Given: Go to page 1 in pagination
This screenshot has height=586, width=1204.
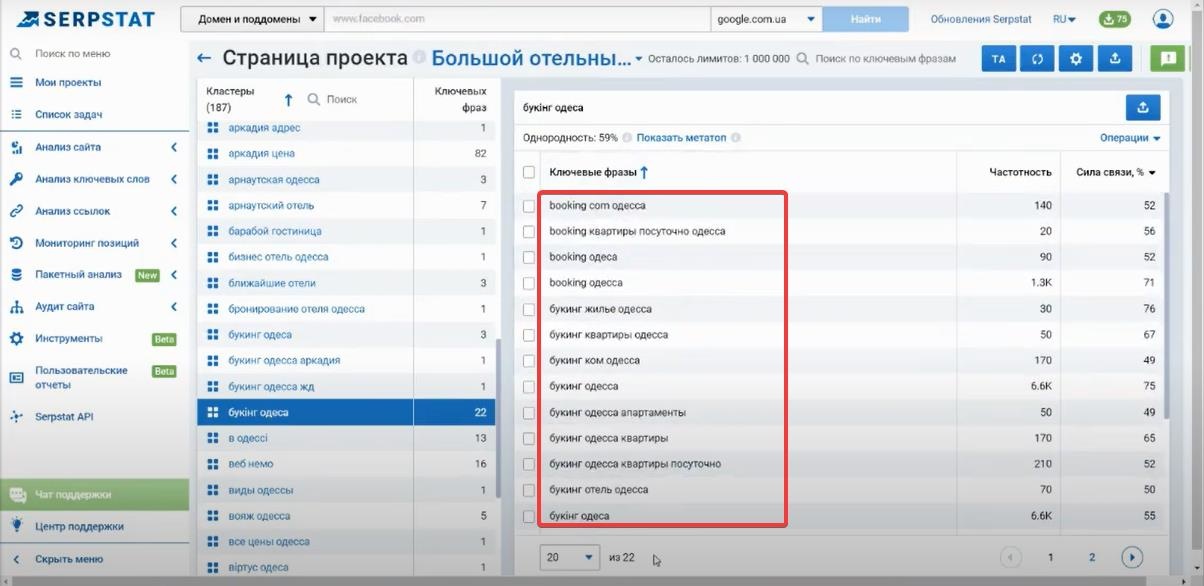Looking at the screenshot, I should (1050, 557).
